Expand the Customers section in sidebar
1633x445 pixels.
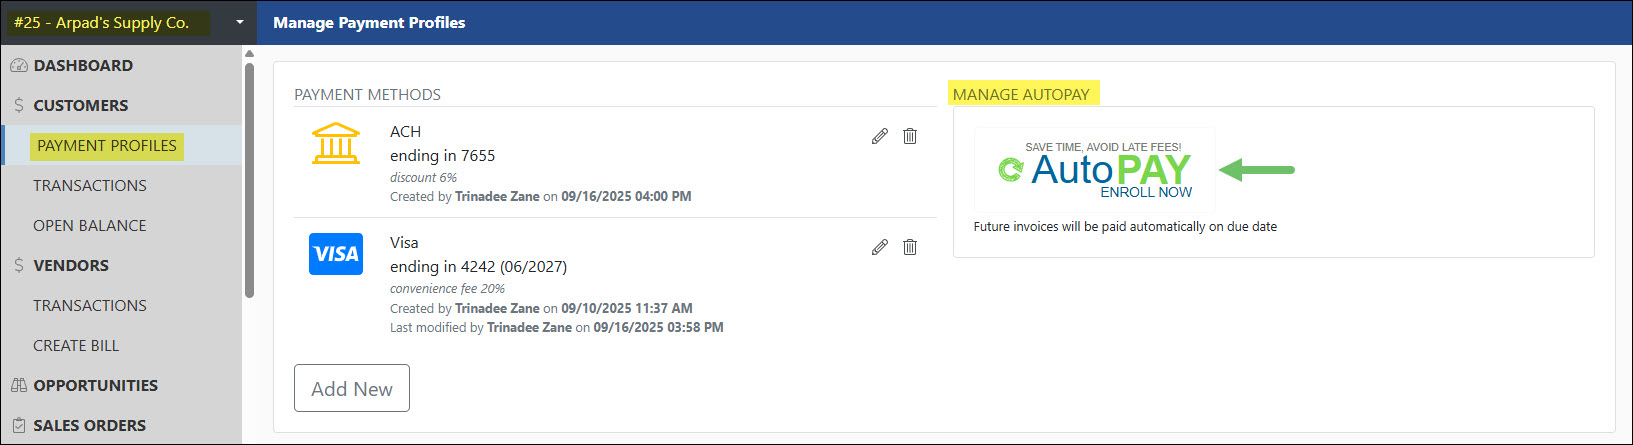pos(80,106)
